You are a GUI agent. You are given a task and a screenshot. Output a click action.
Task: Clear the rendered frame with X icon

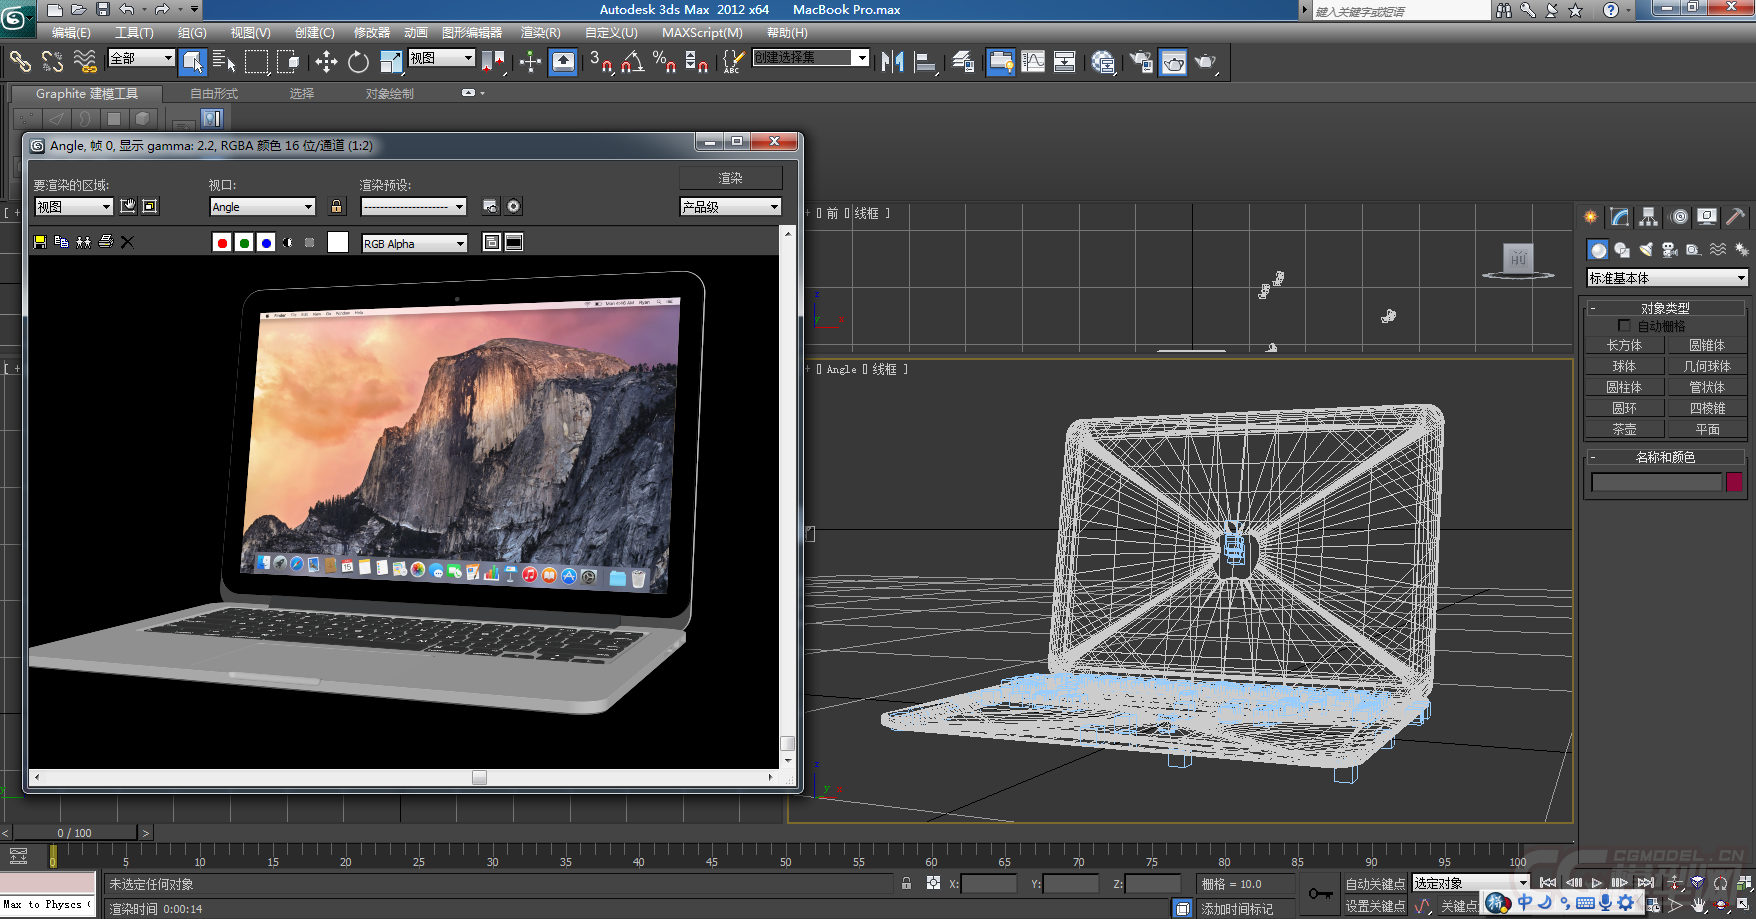127,242
